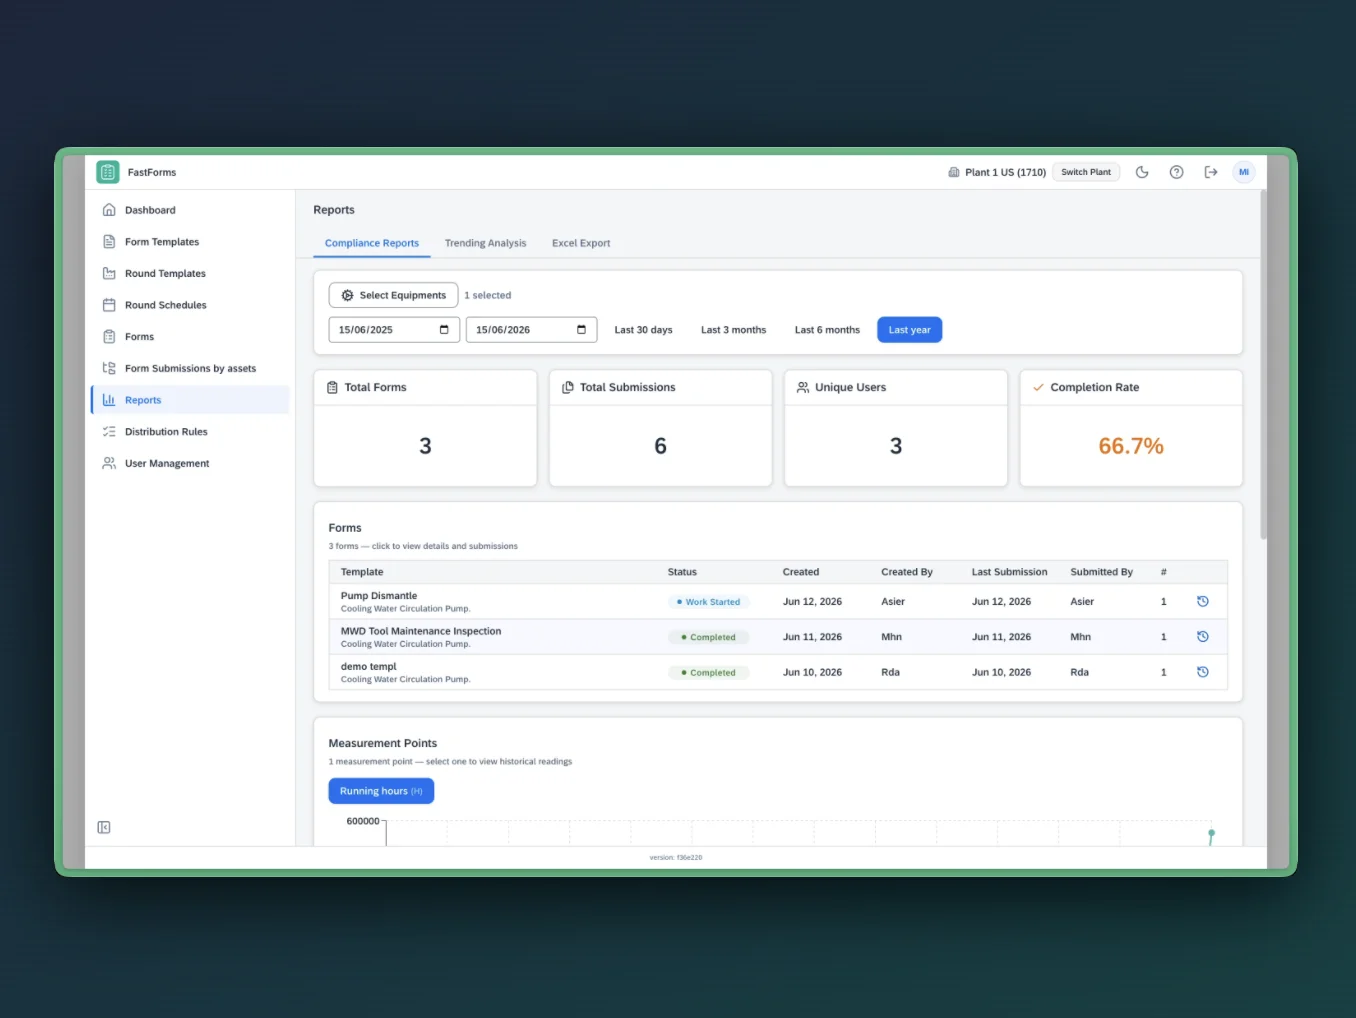Click the Total Submissions card icon

coord(567,387)
